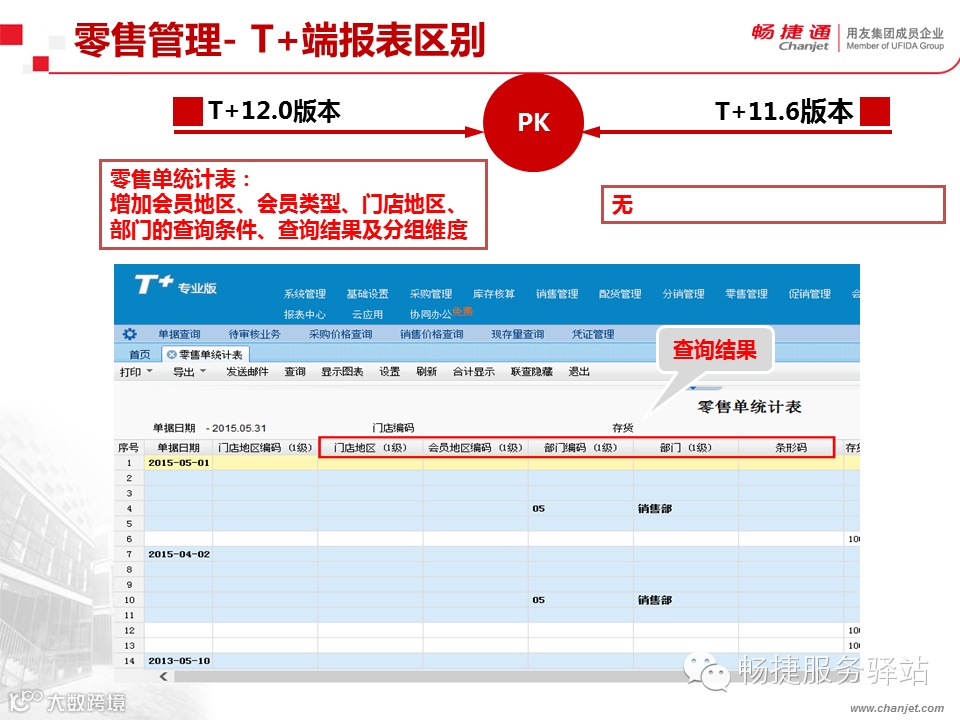Open the 报表中心 menu

click(304, 314)
